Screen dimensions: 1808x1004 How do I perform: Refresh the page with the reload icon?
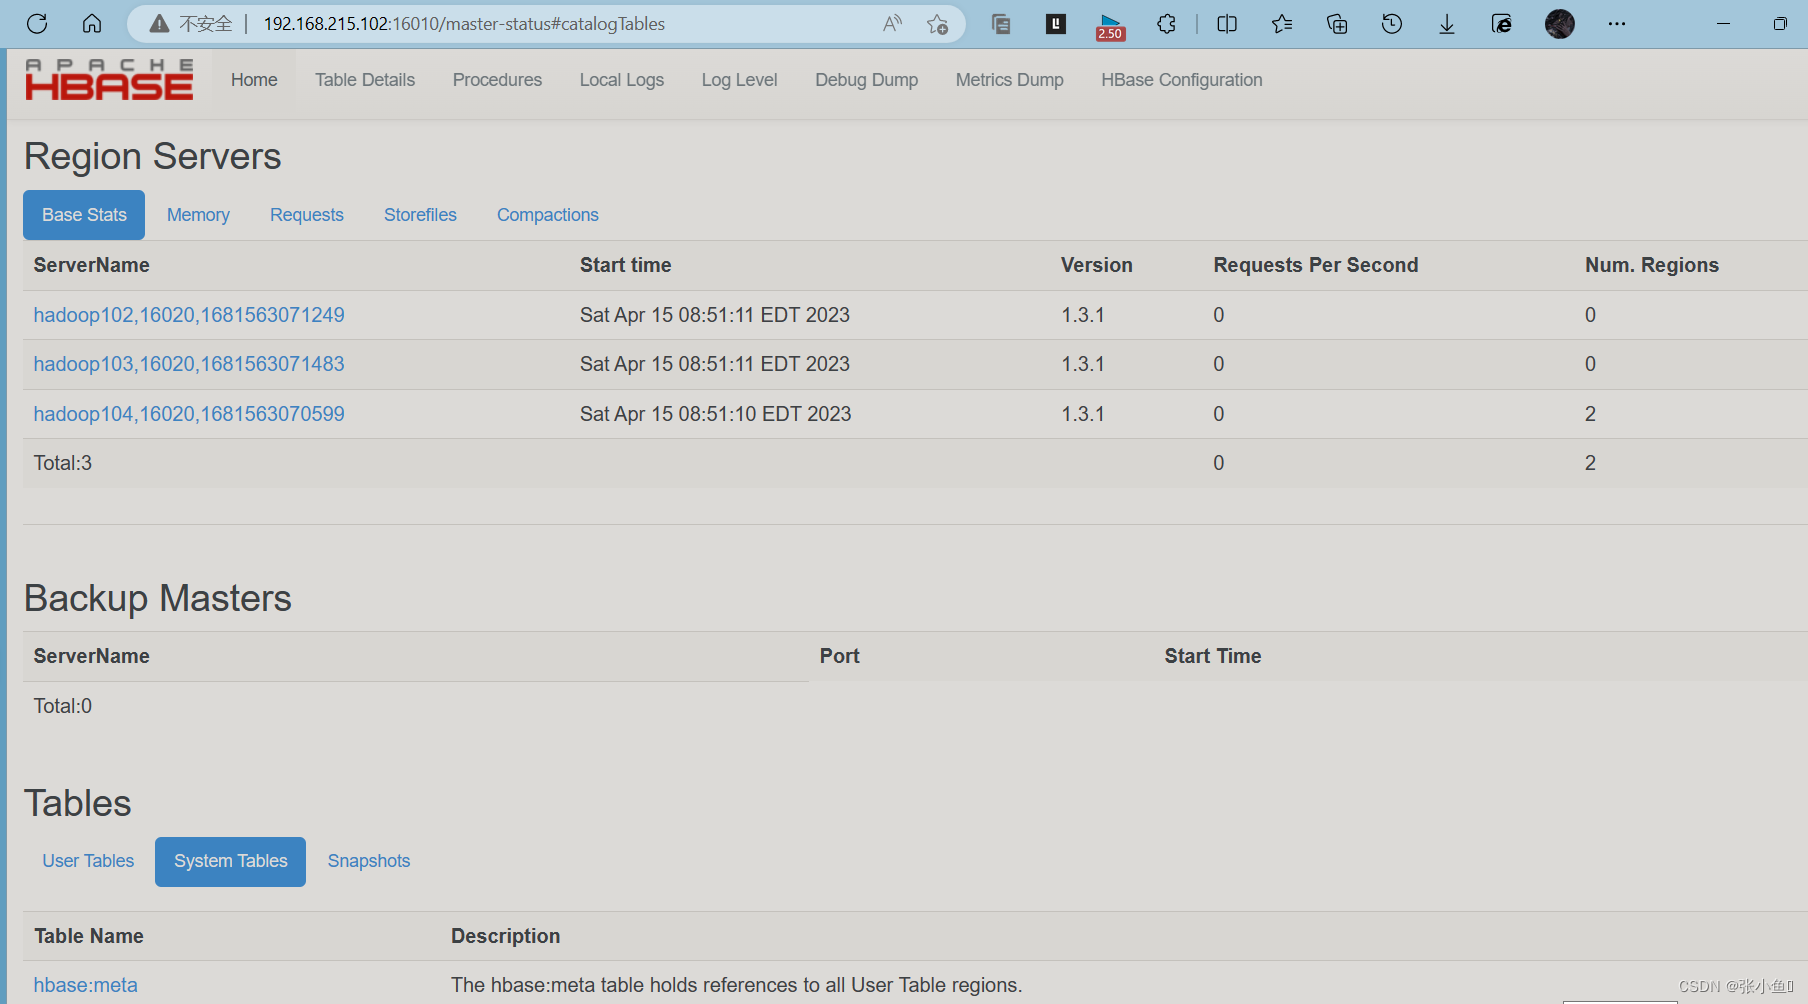click(37, 23)
